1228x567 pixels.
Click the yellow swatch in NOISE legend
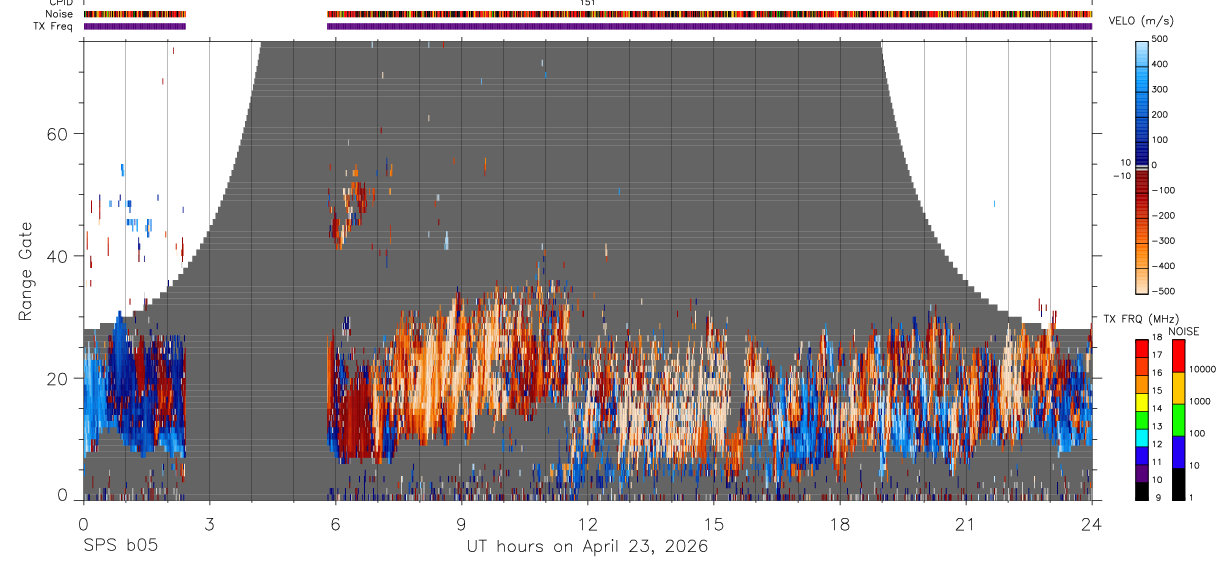1178,388
